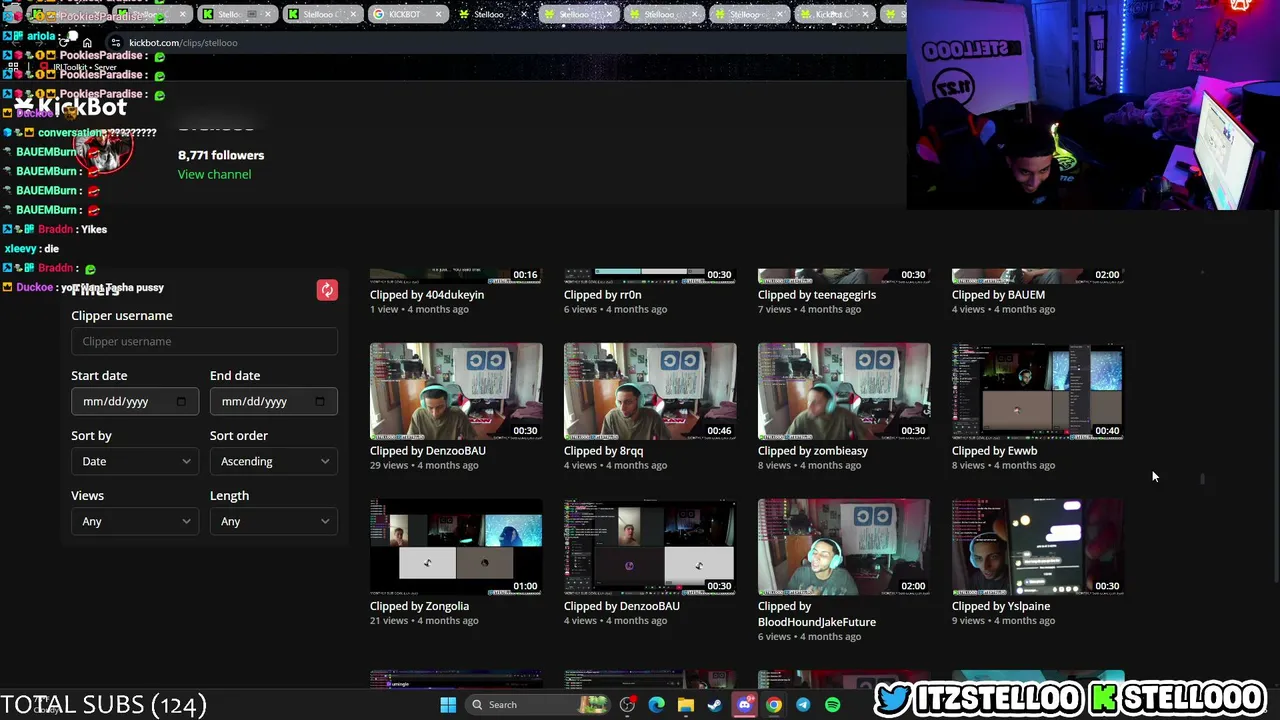Click the browser address bar URL
Image resolution: width=1280 pixels, height=720 pixels.
pos(183,43)
